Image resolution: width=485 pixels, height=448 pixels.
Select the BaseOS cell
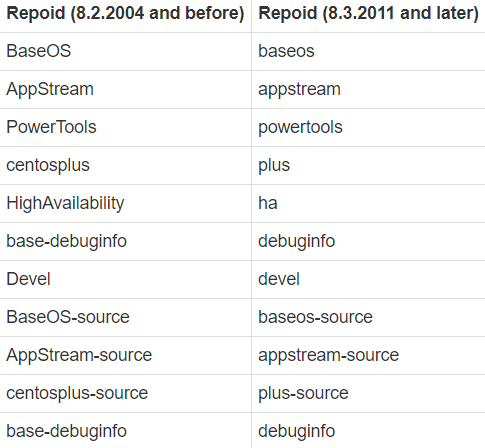pos(125,51)
